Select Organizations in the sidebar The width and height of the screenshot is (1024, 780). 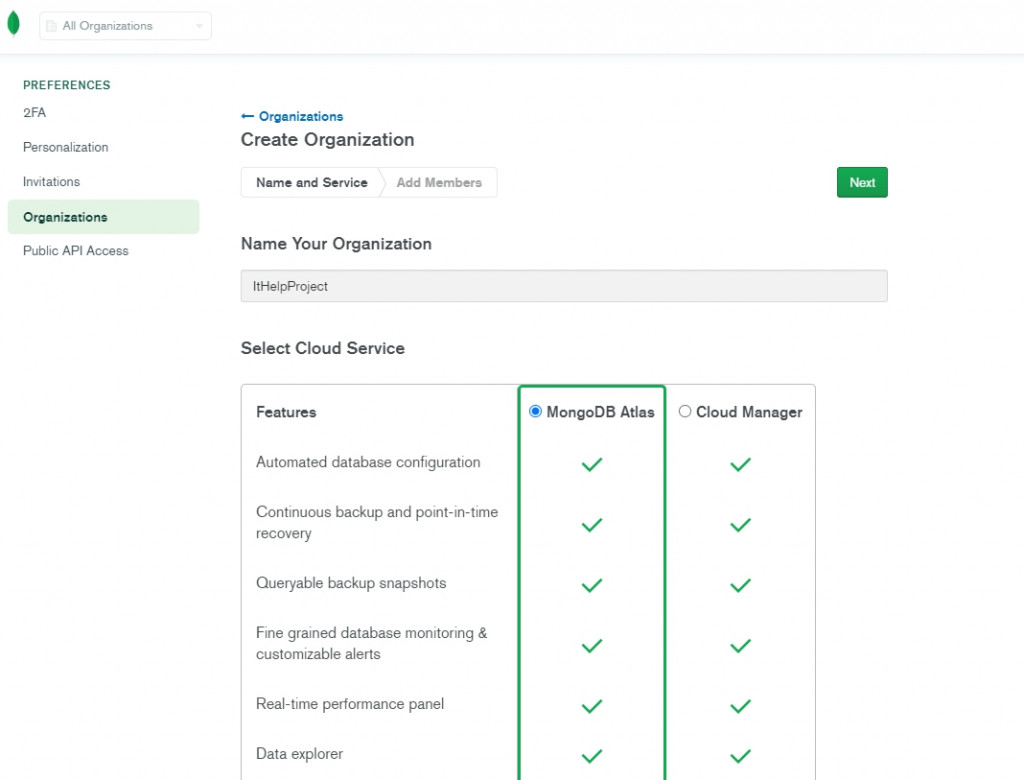[66, 217]
